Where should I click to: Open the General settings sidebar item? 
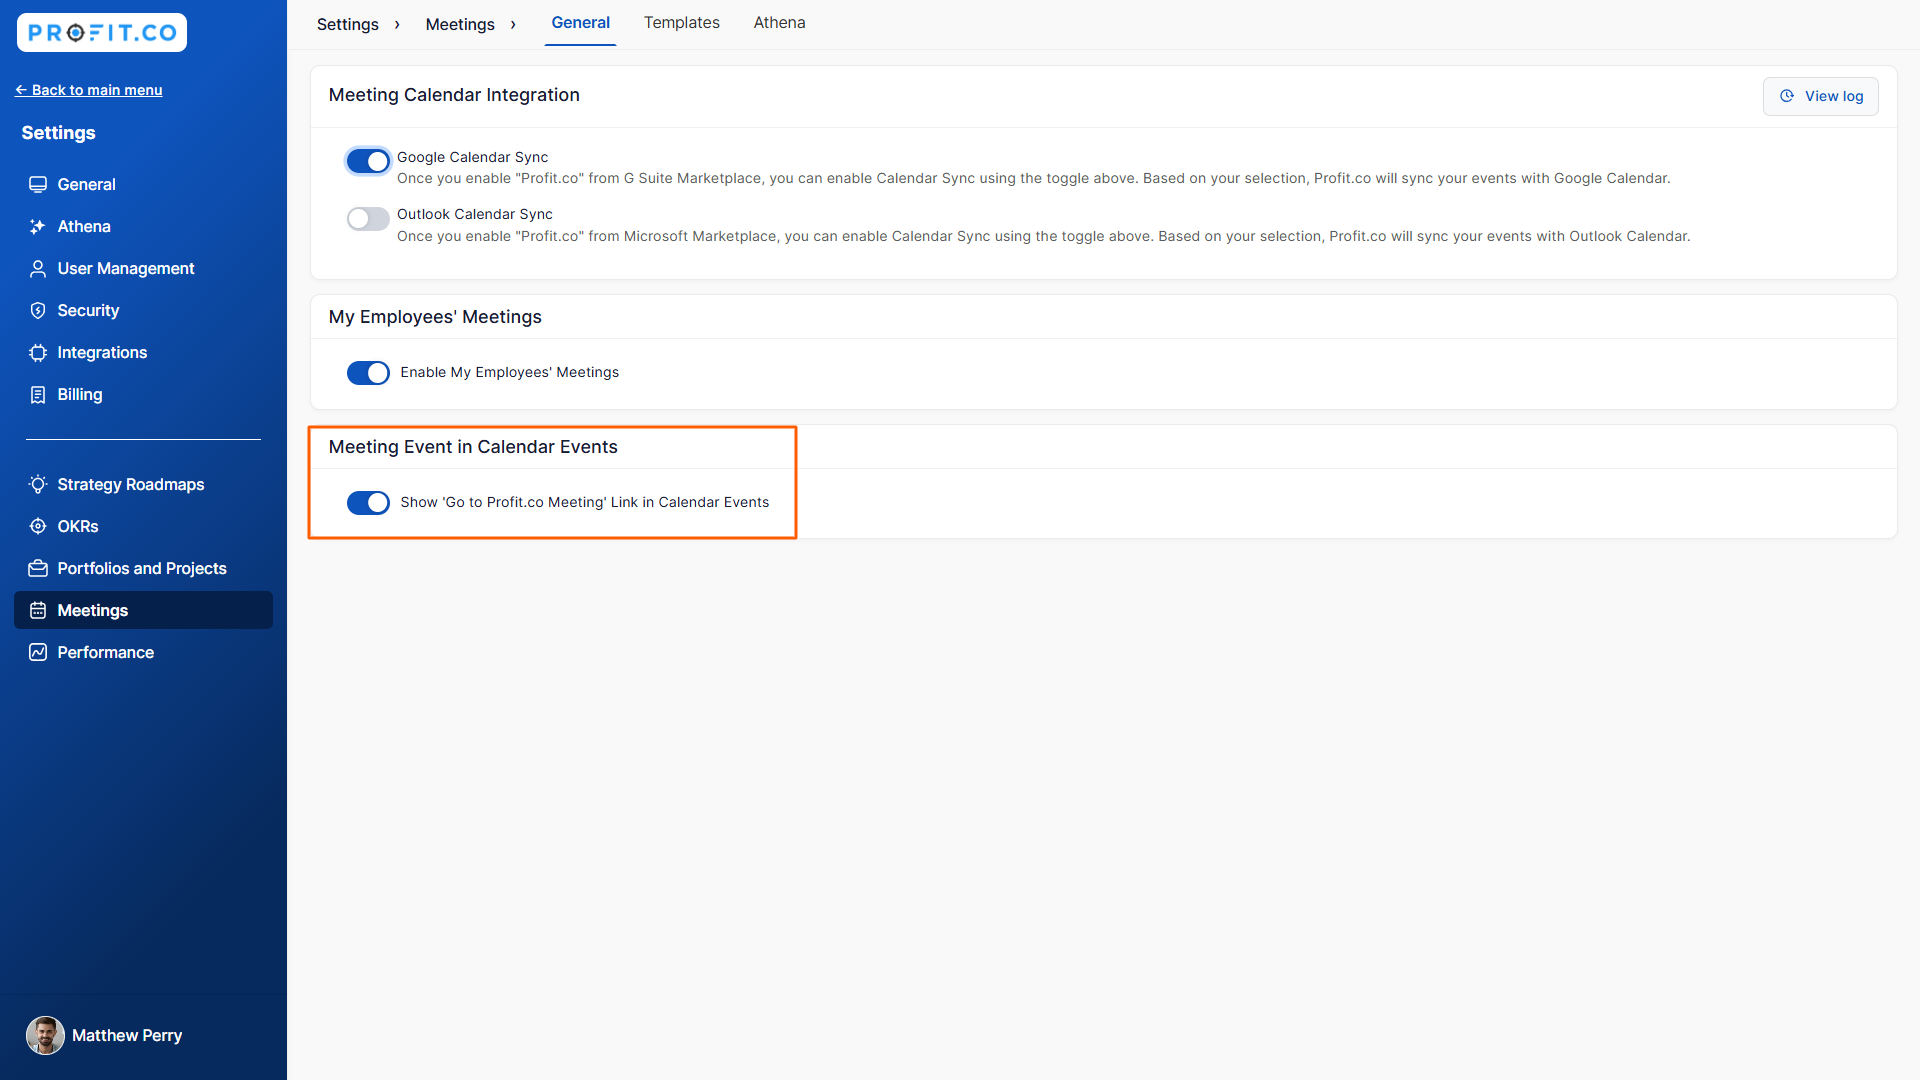pyautogui.click(x=86, y=185)
